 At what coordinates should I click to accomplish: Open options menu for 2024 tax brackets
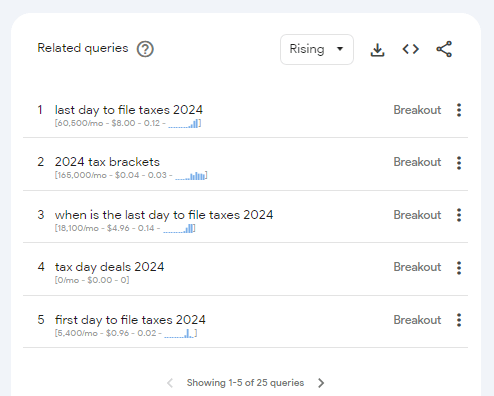pyautogui.click(x=459, y=163)
